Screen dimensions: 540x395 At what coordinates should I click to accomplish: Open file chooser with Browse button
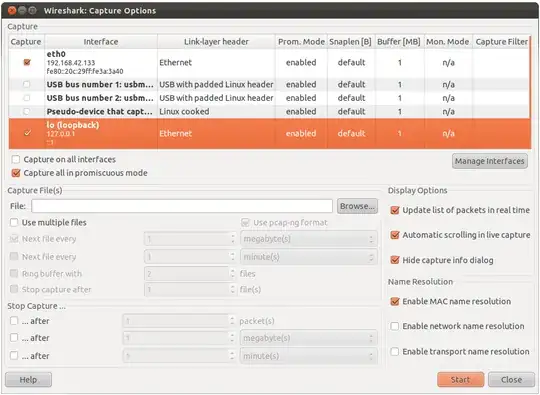[357, 206]
